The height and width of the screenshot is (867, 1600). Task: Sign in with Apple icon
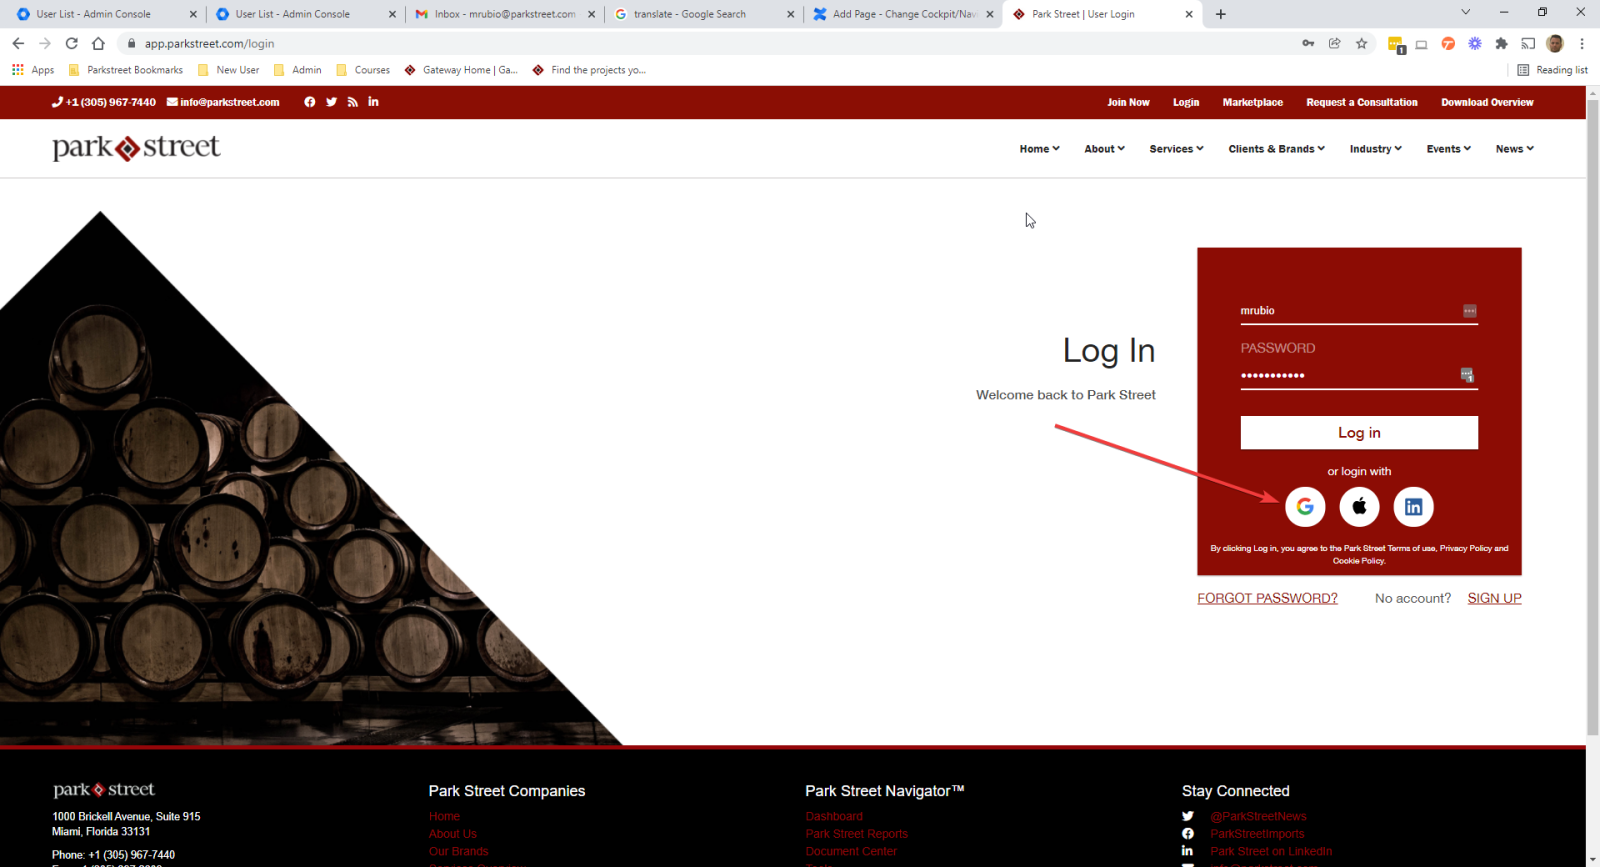coord(1359,507)
